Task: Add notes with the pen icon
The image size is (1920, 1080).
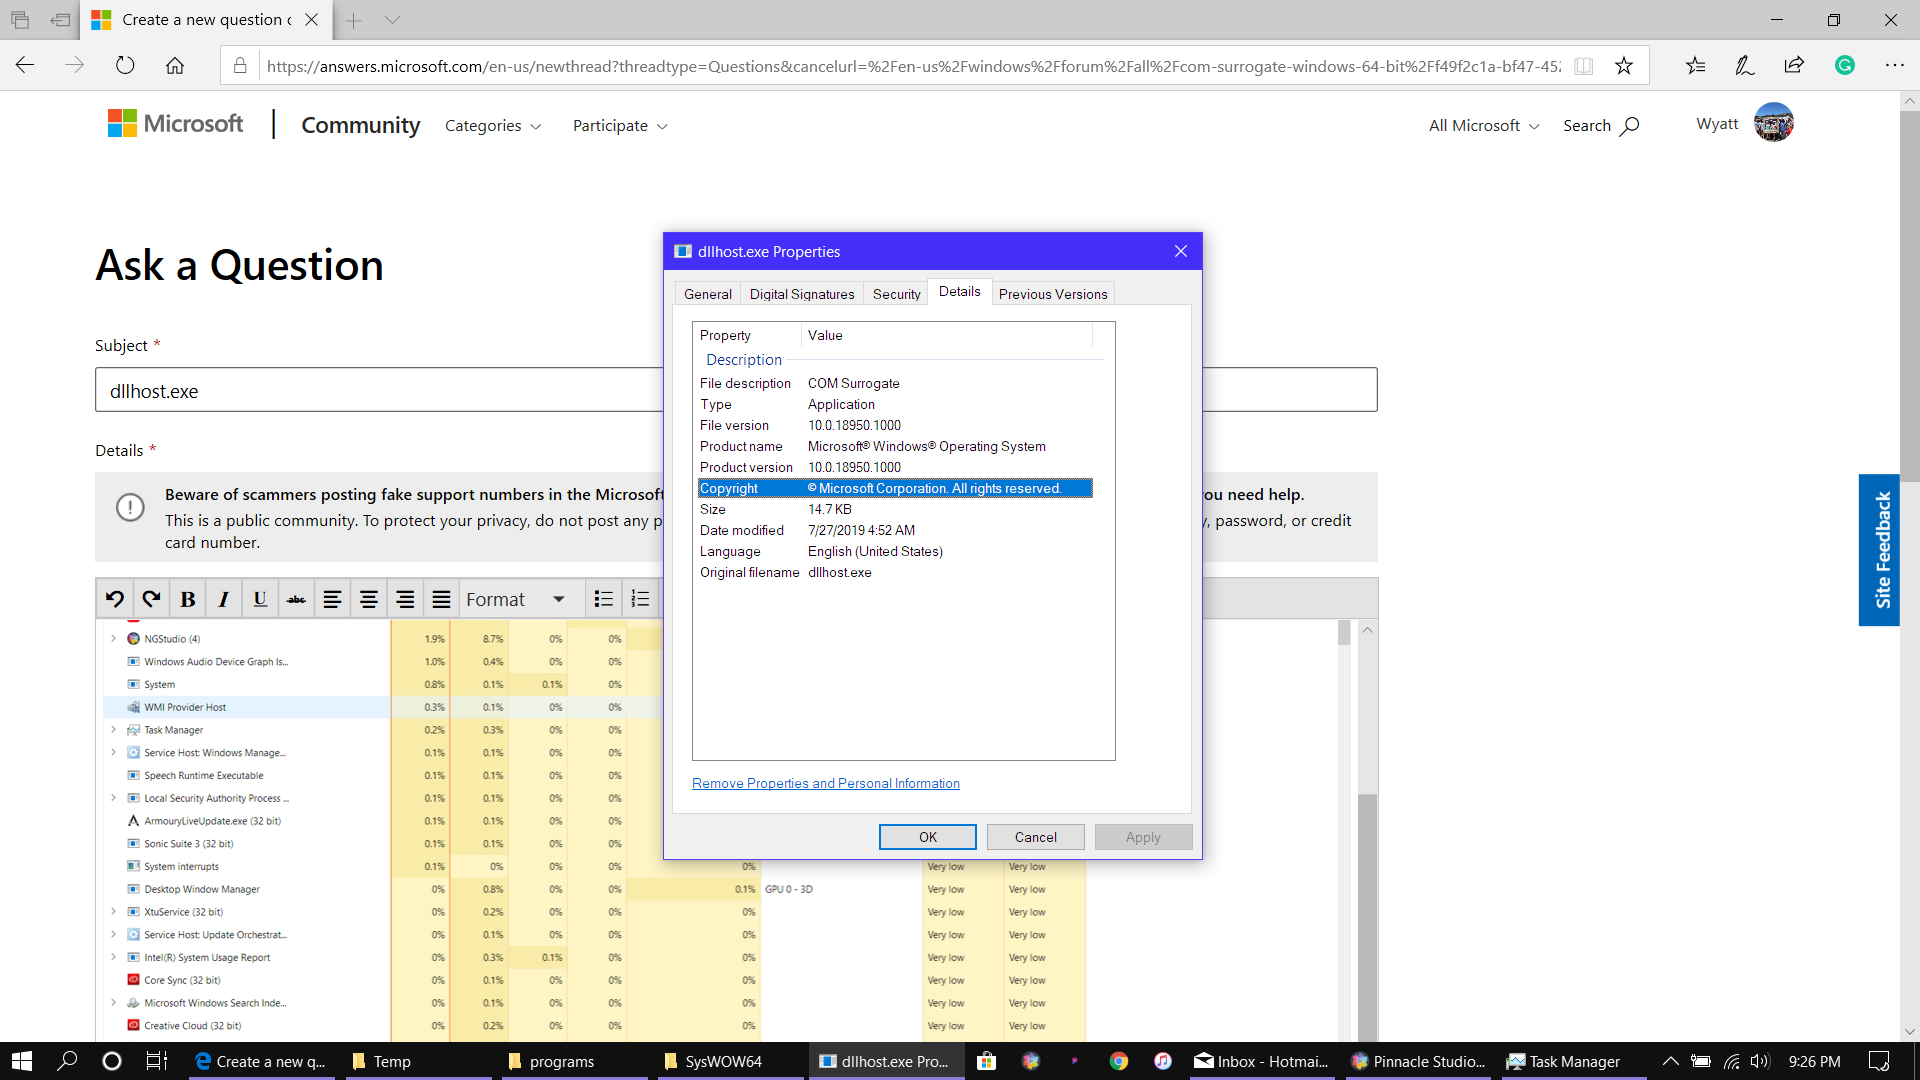Action: (1745, 66)
